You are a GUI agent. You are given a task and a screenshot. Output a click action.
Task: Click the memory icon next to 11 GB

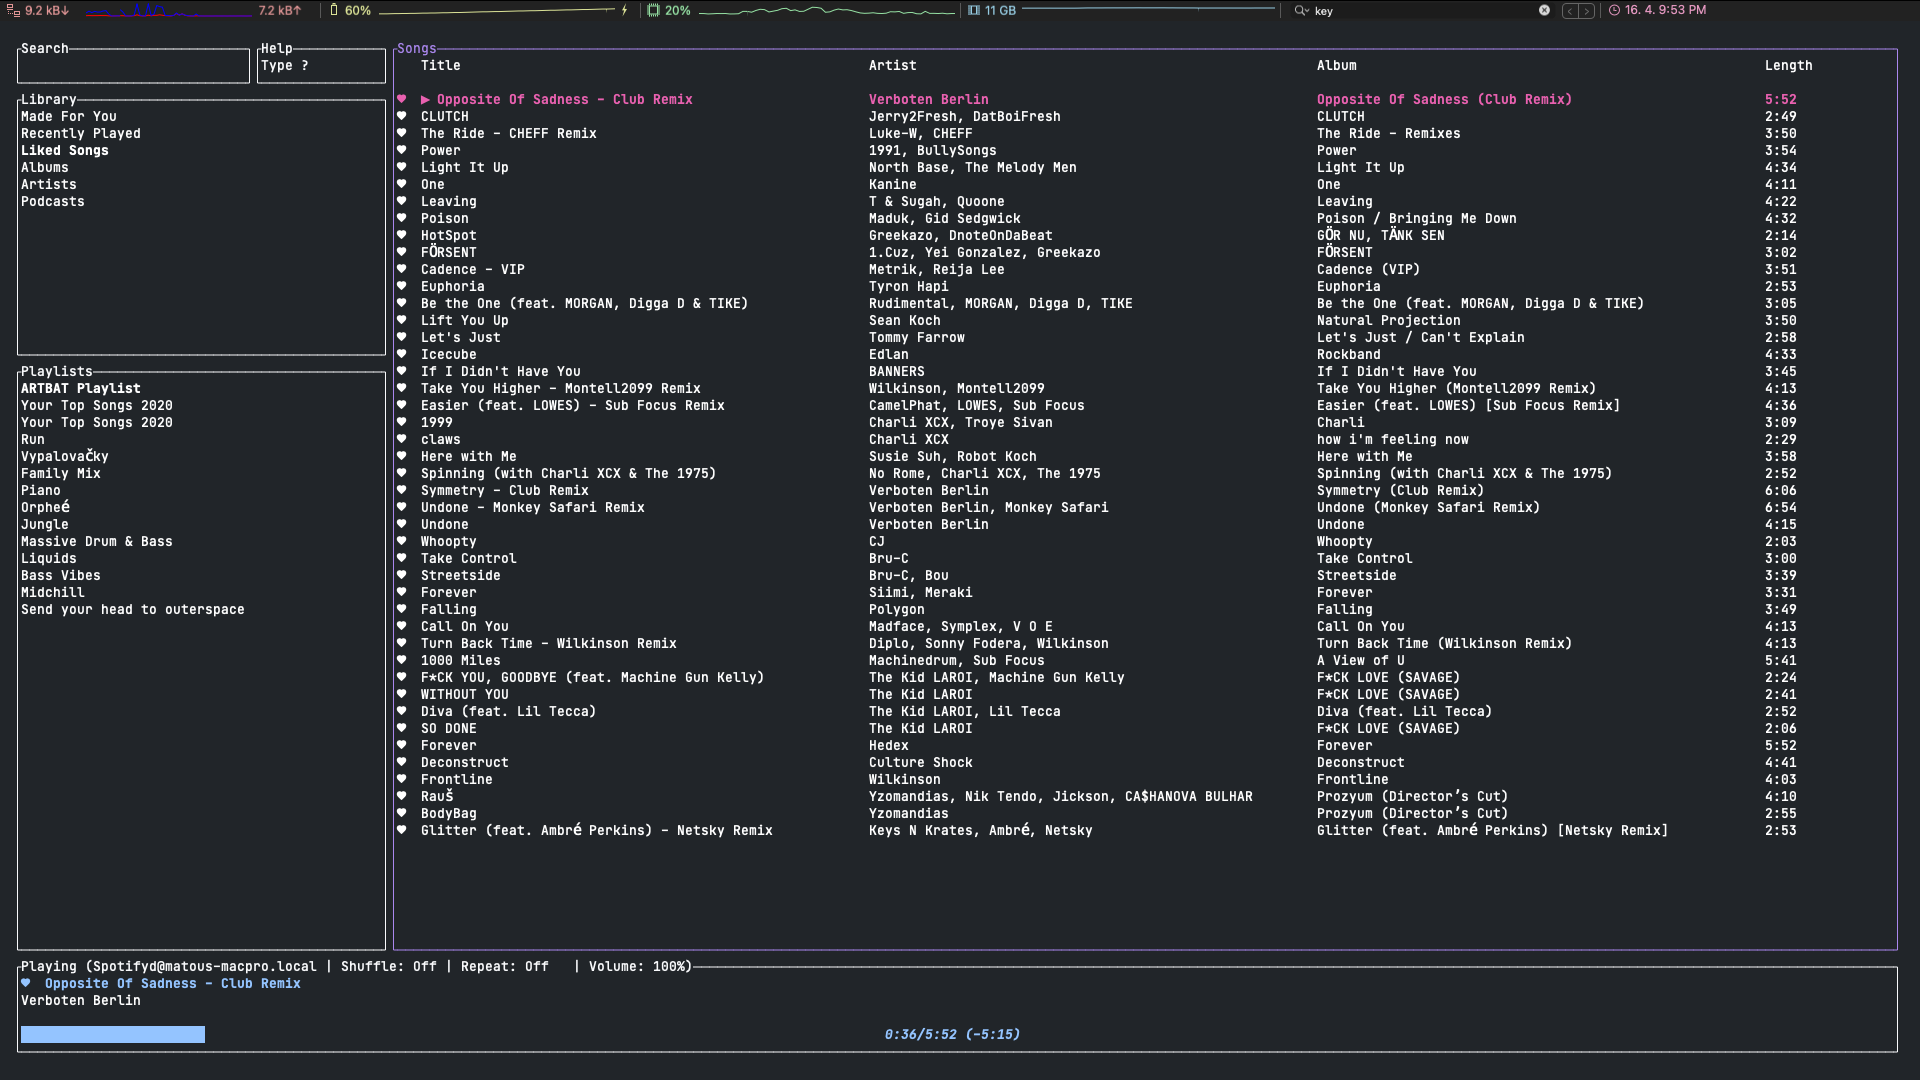click(974, 10)
